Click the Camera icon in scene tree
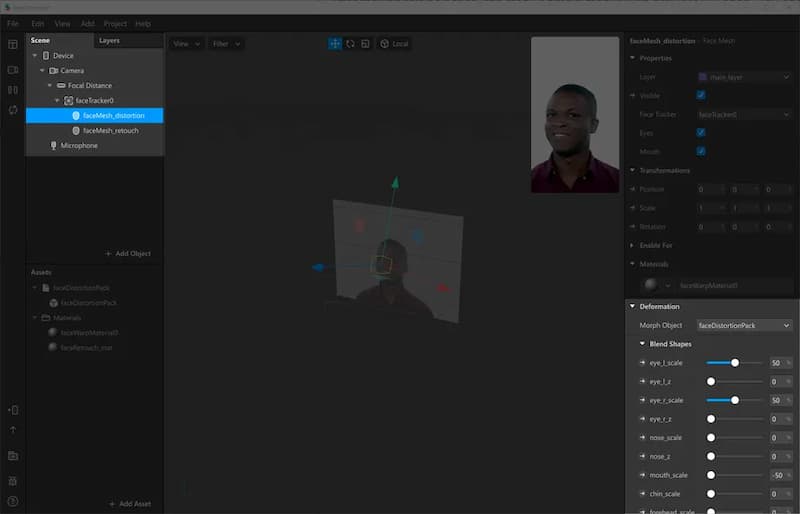The width and height of the screenshot is (800, 514). (x=54, y=70)
